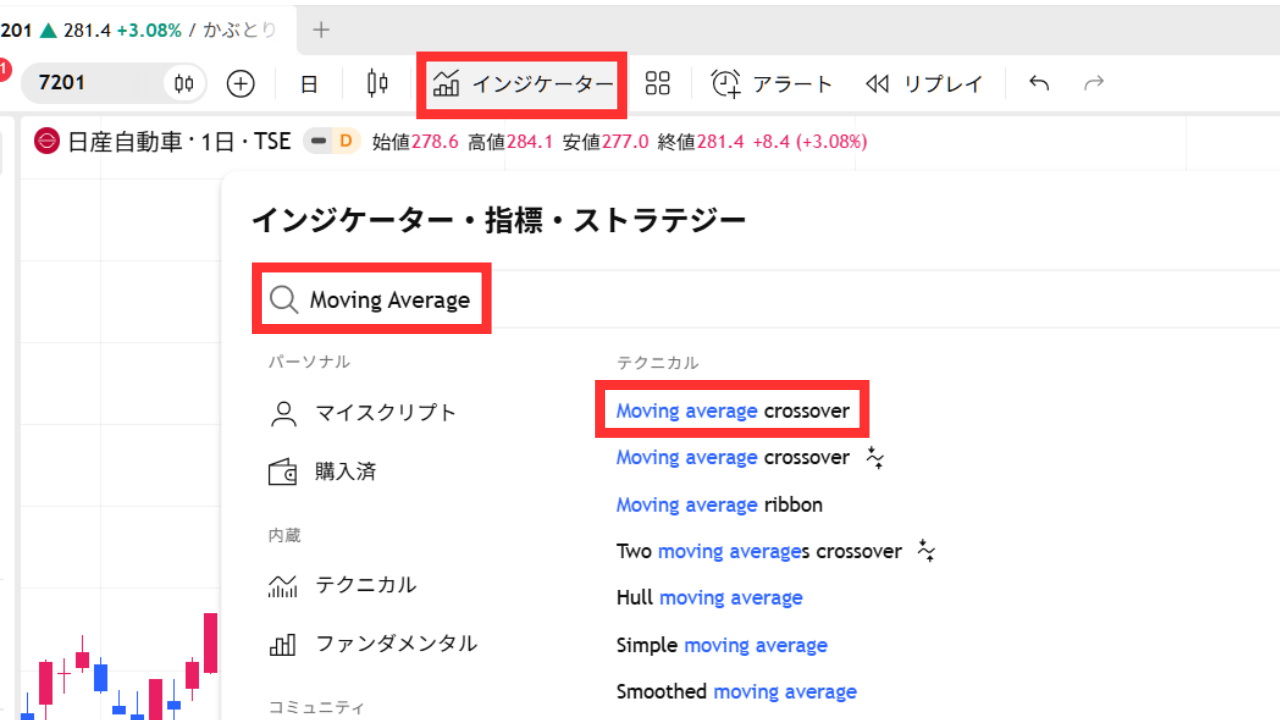Change chart type with the candlestick icon
This screenshot has width=1280, height=720.
click(x=377, y=83)
